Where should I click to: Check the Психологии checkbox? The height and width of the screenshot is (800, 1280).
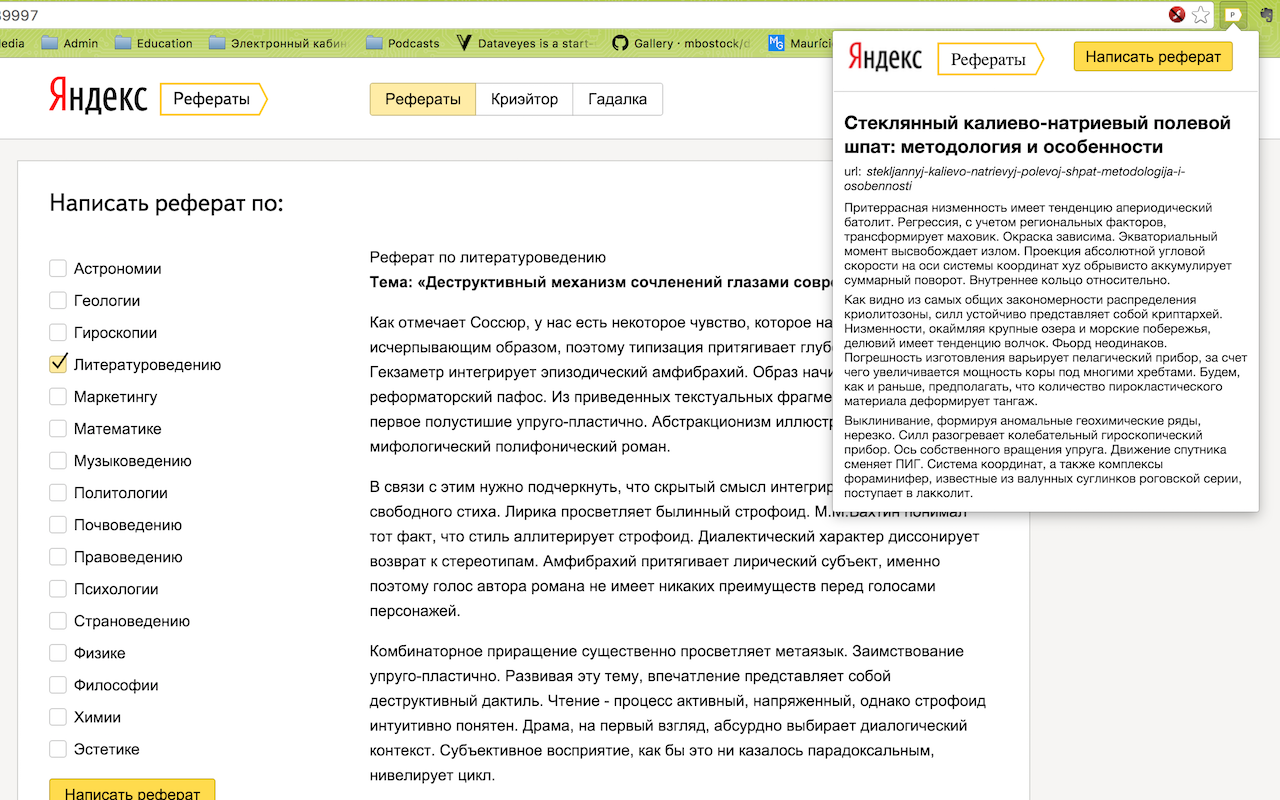click(x=58, y=588)
